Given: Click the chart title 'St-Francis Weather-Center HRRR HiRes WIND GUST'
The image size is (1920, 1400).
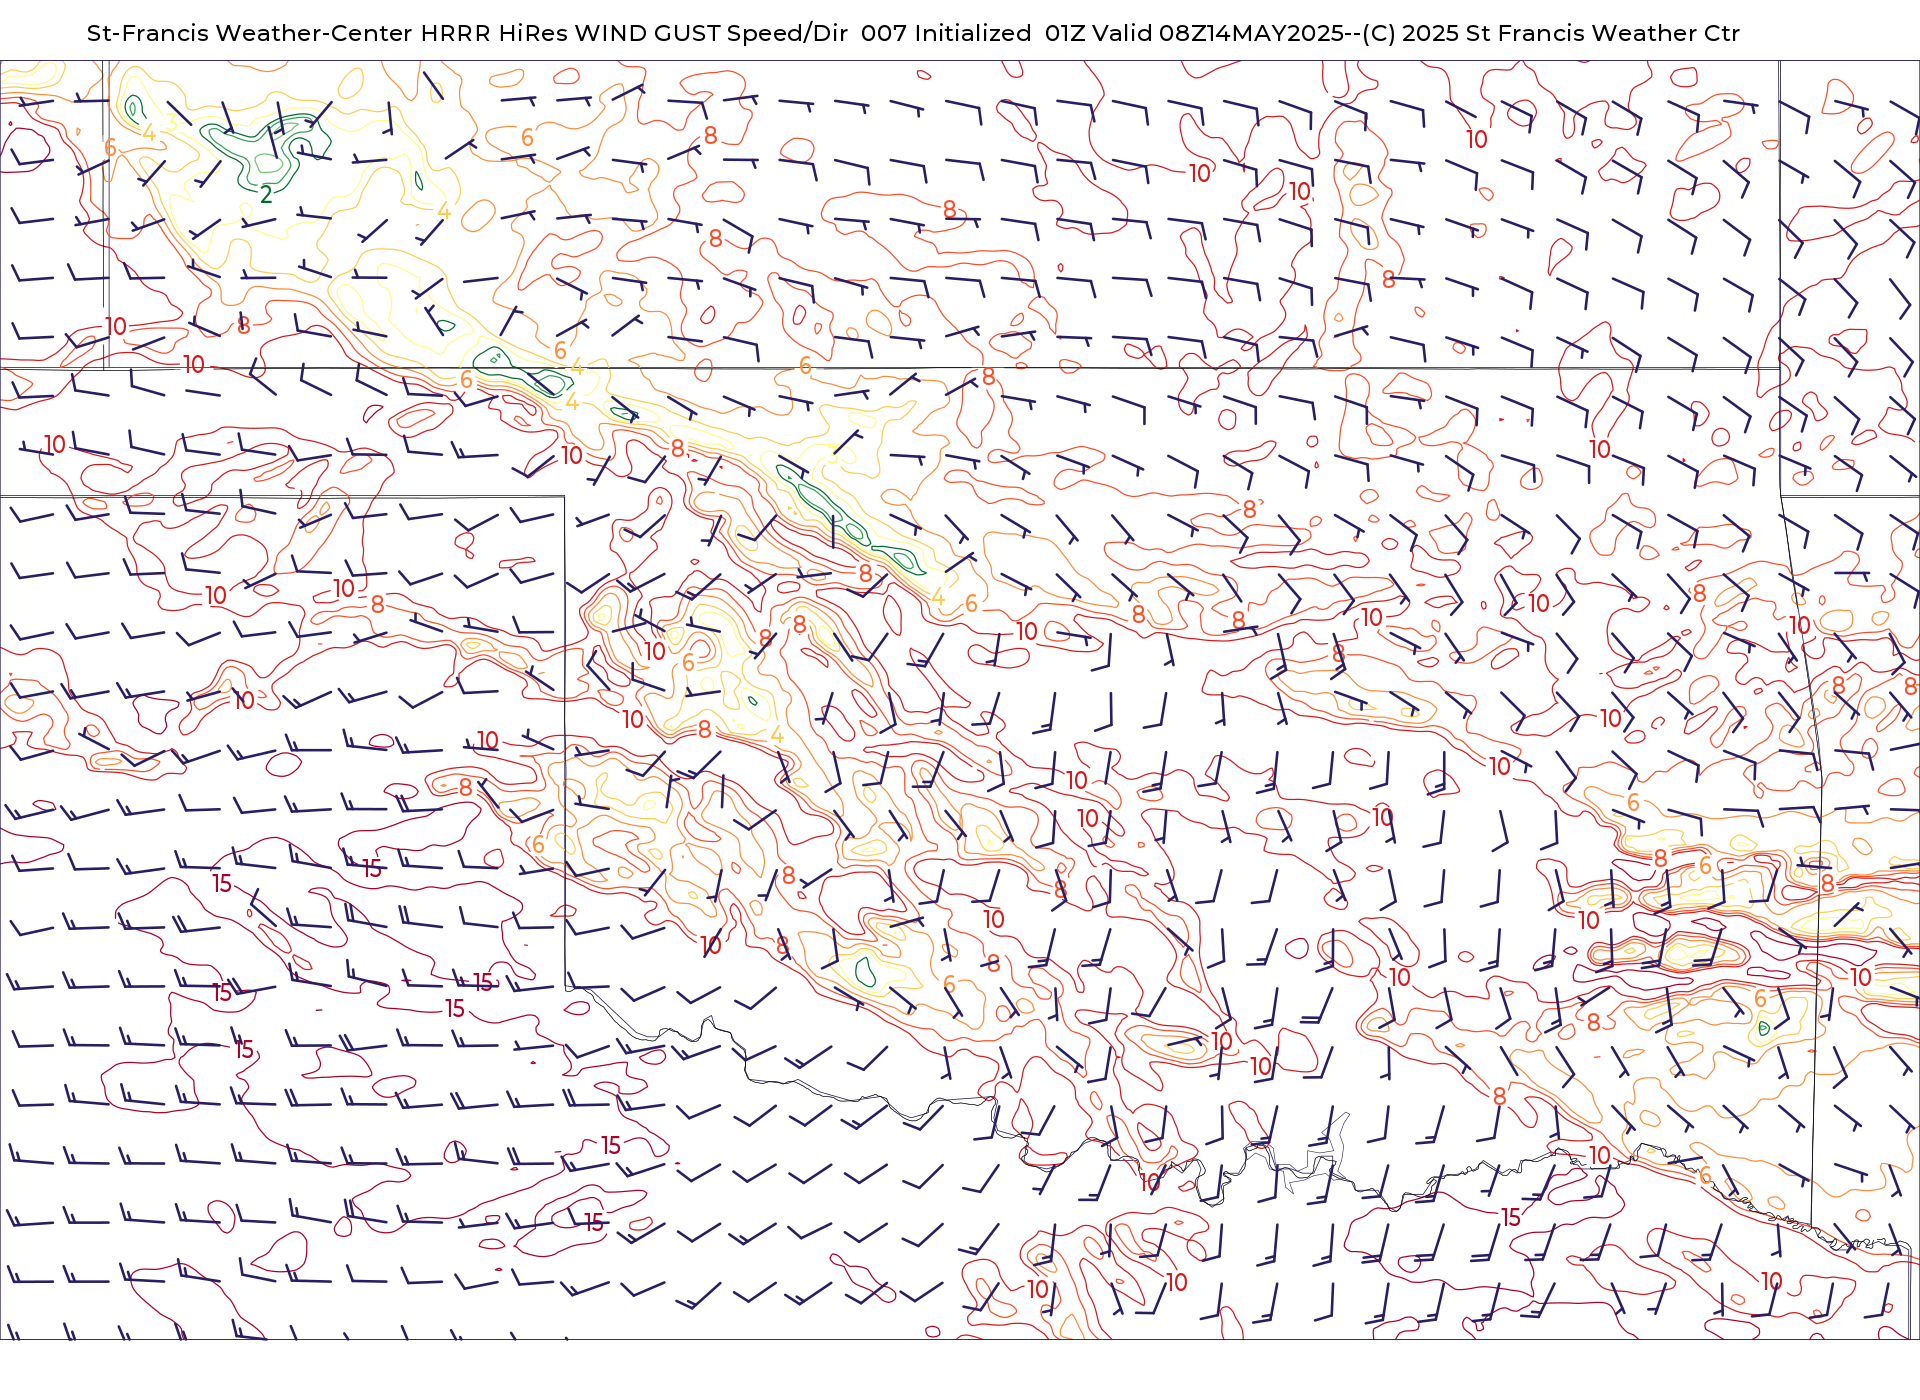Looking at the screenshot, I should [x=404, y=33].
